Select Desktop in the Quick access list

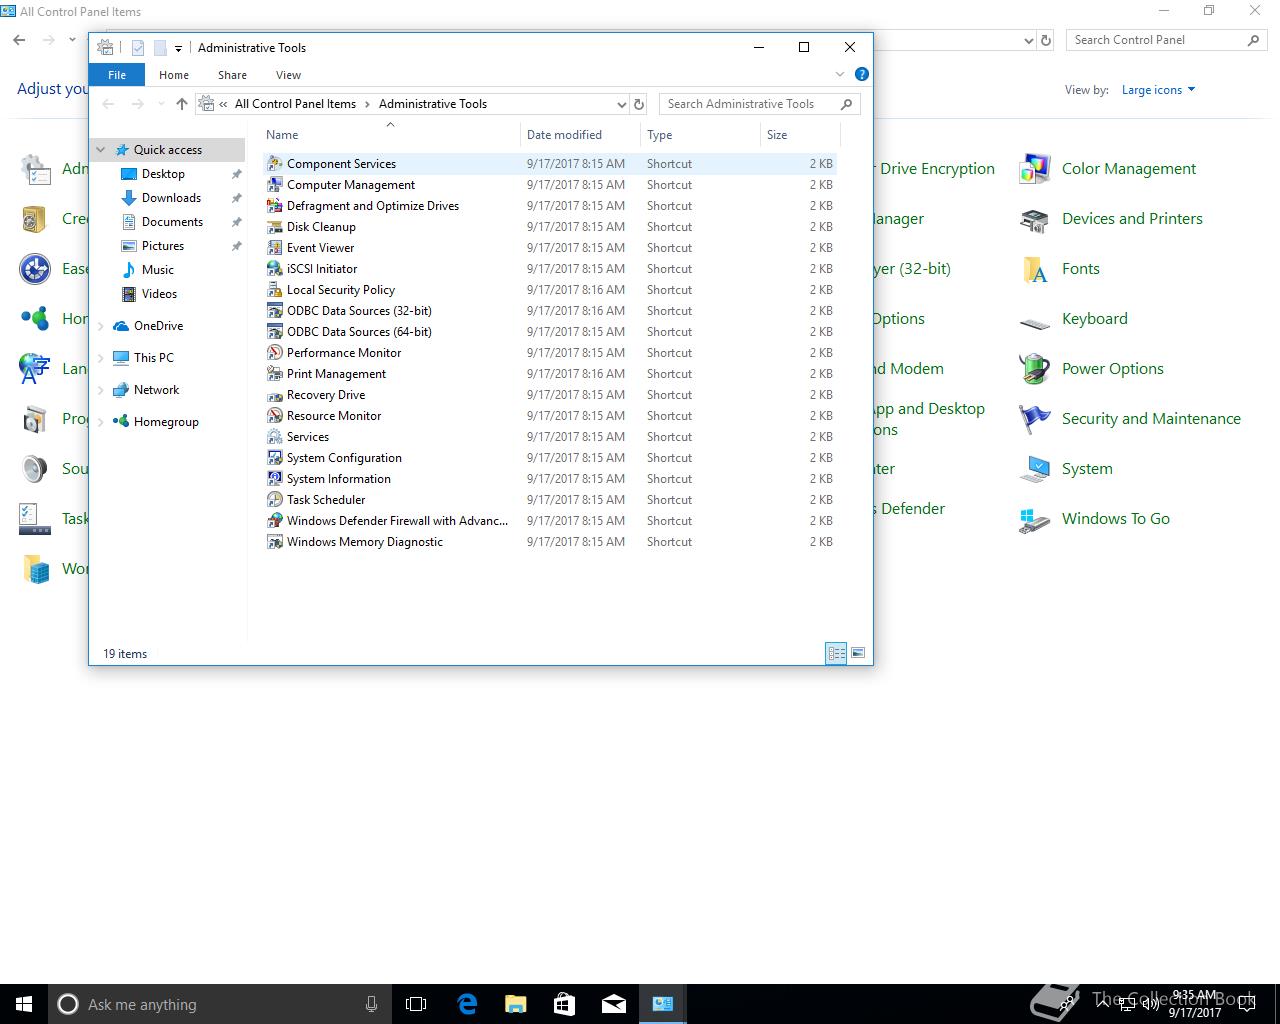click(x=163, y=174)
